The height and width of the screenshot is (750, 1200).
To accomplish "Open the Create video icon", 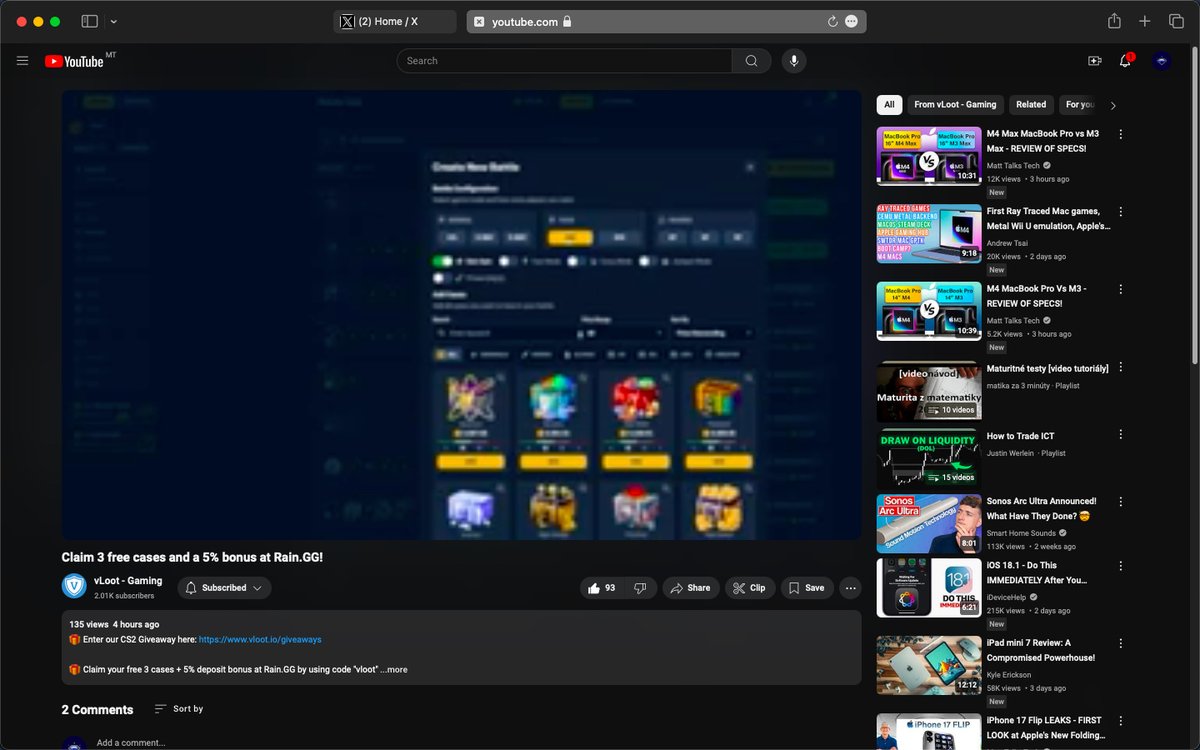I will (x=1095, y=61).
